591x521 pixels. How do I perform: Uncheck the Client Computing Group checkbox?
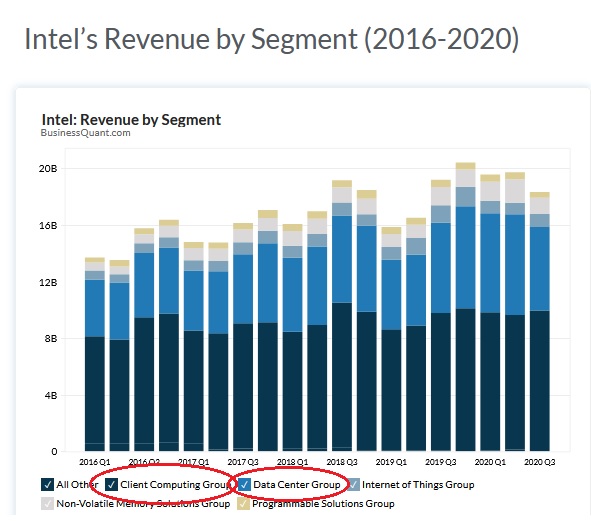coord(111,485)
